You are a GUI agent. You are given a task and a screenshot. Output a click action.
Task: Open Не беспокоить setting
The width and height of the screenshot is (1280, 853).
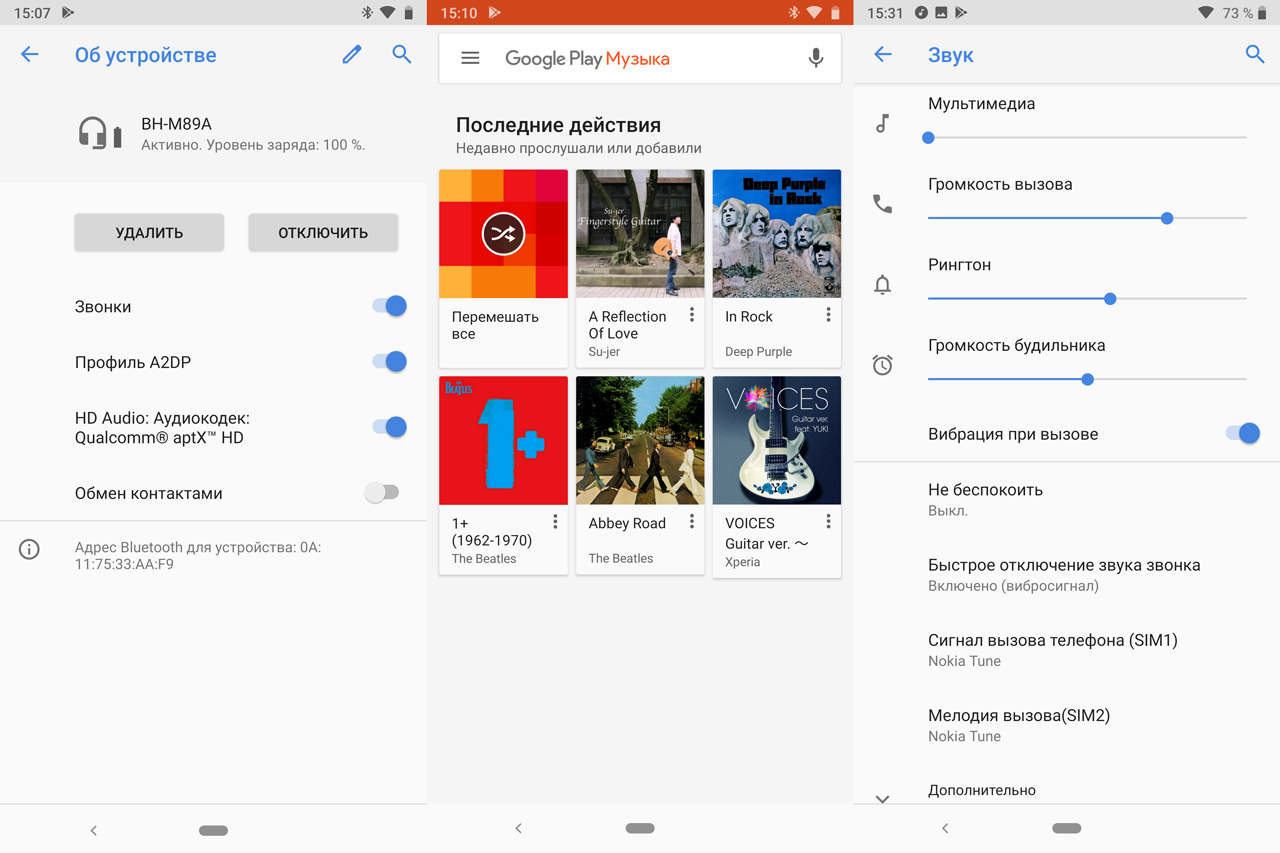pyautogui.click(x=1066, y=499)
